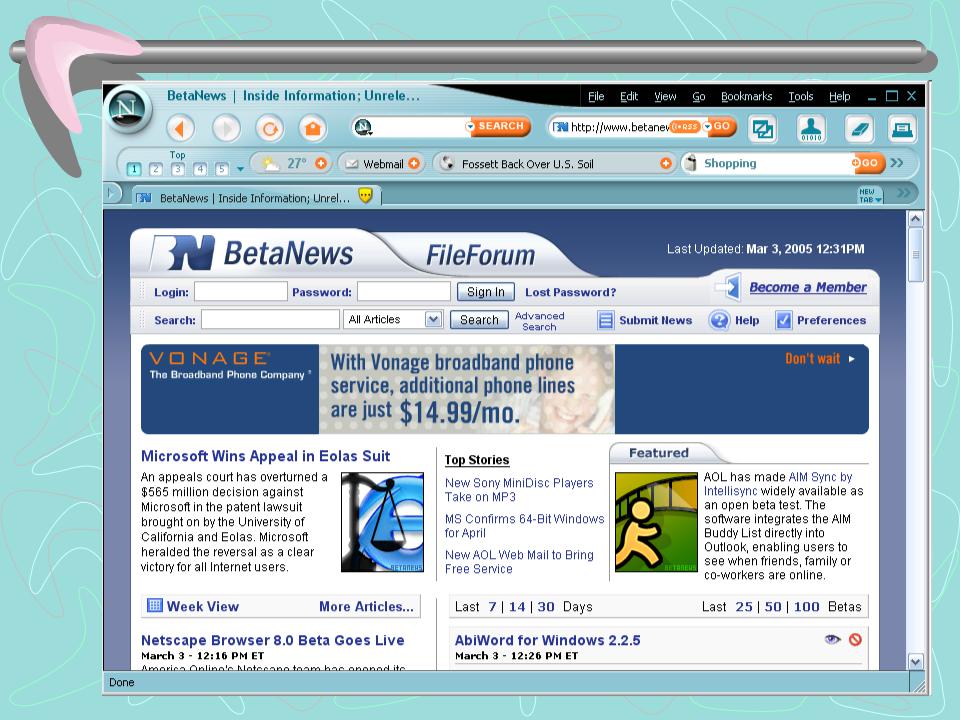The height and width of the screenshot is (720, 960).
Task: Select toolbar set number 5
Action: point(222,169)
